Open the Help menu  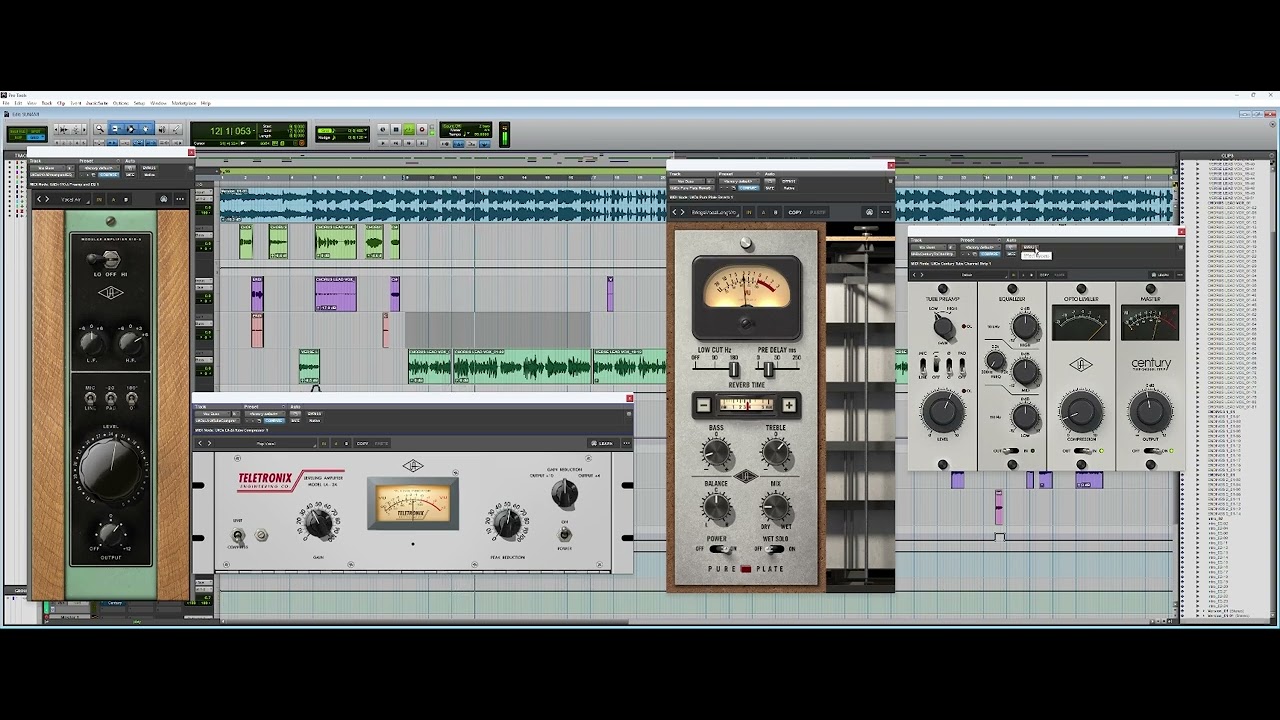tap(206, 103)
